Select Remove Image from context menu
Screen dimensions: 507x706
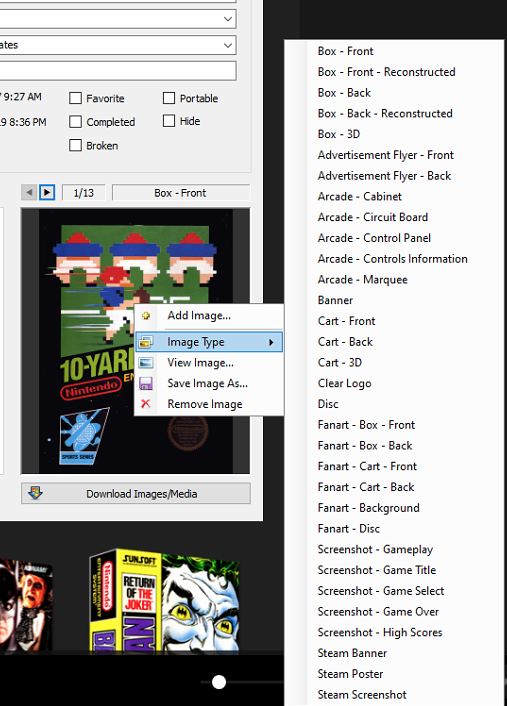[209, 404]
